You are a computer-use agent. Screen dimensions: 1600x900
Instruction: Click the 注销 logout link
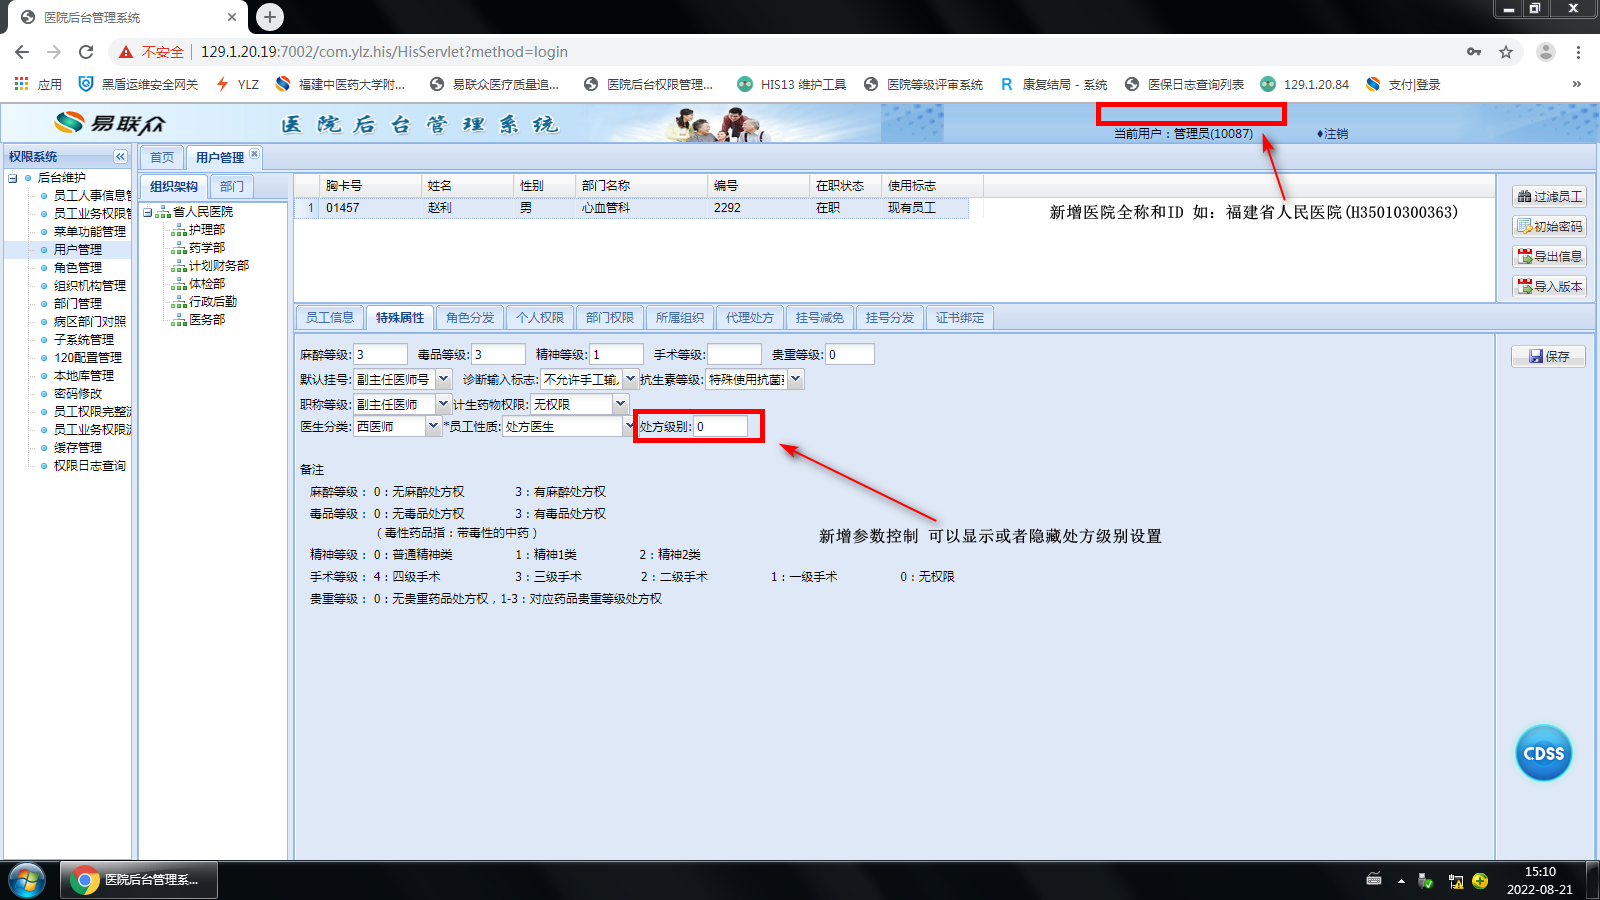pos(1333,134)
